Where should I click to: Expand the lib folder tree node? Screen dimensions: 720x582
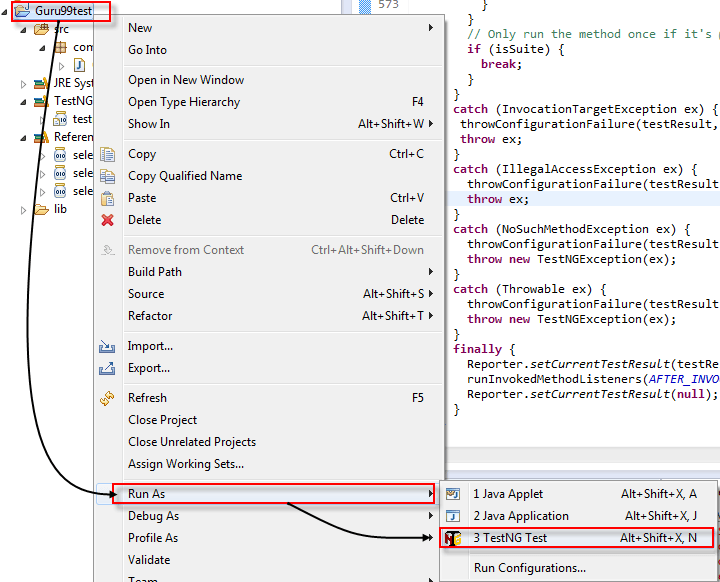pyautogui.click(x=25, y=210)
